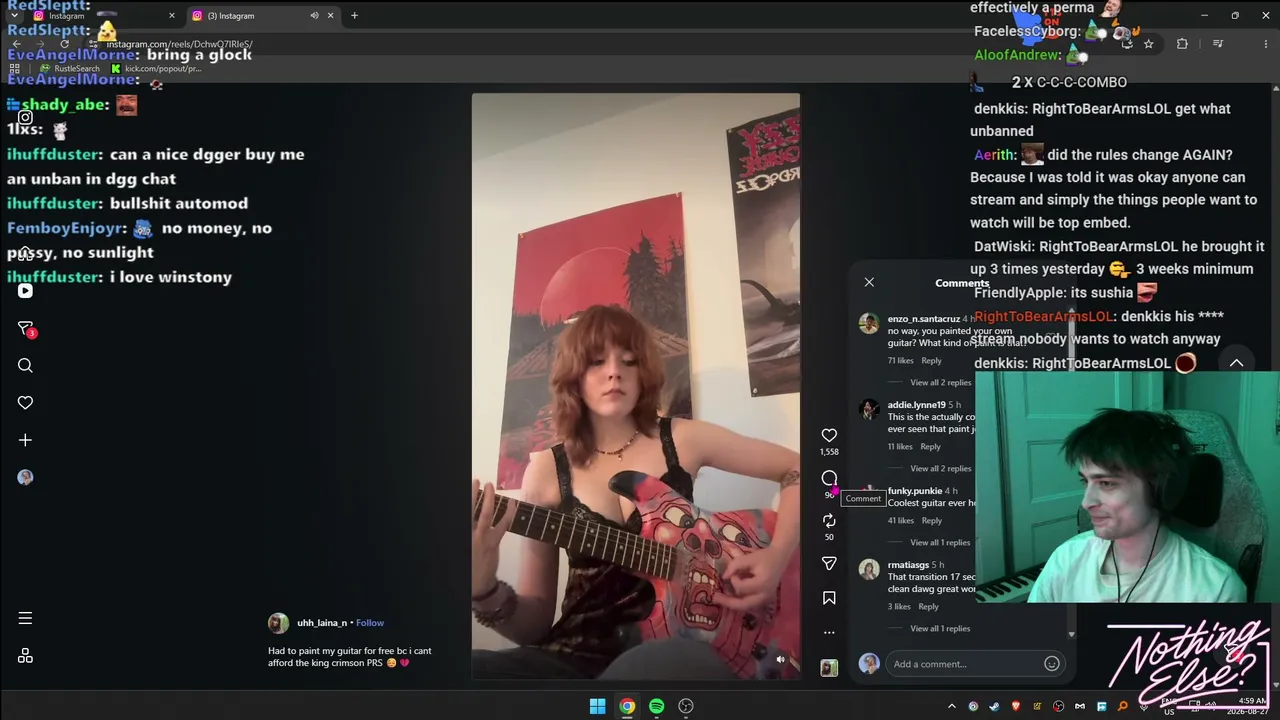This screenshot has height=720, width=1280.
Task: Open the Meta apps icon at sidebar bottom
Action: click(25, 656)
